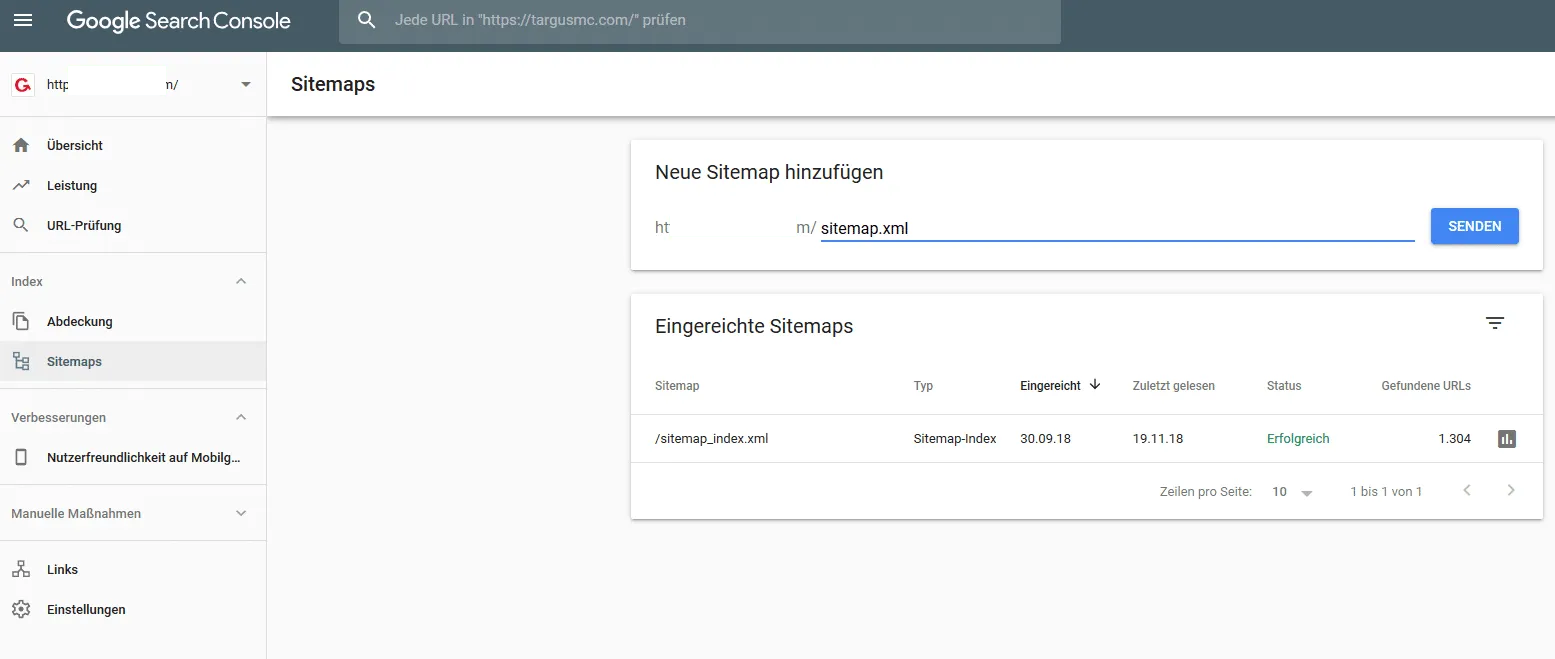Screen dimensions: 1555x659
Task: Click the 19.11.18 last read date
Action: pyautogui.click(x=1158, y=438)
